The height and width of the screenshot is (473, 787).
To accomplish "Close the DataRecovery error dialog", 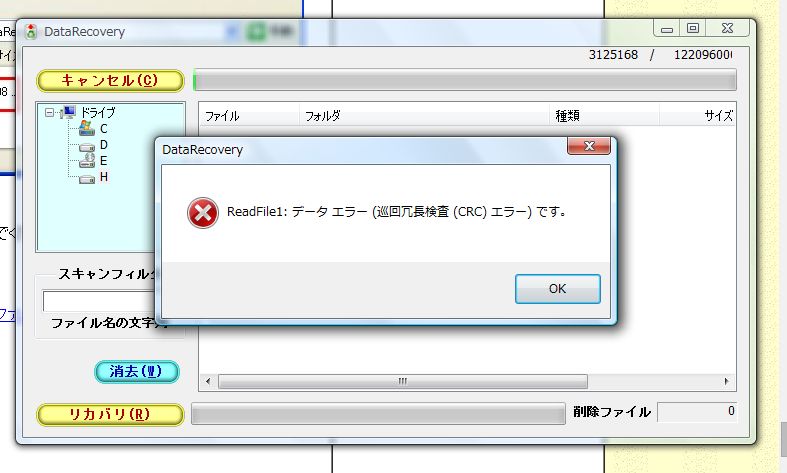I will 589,146.
